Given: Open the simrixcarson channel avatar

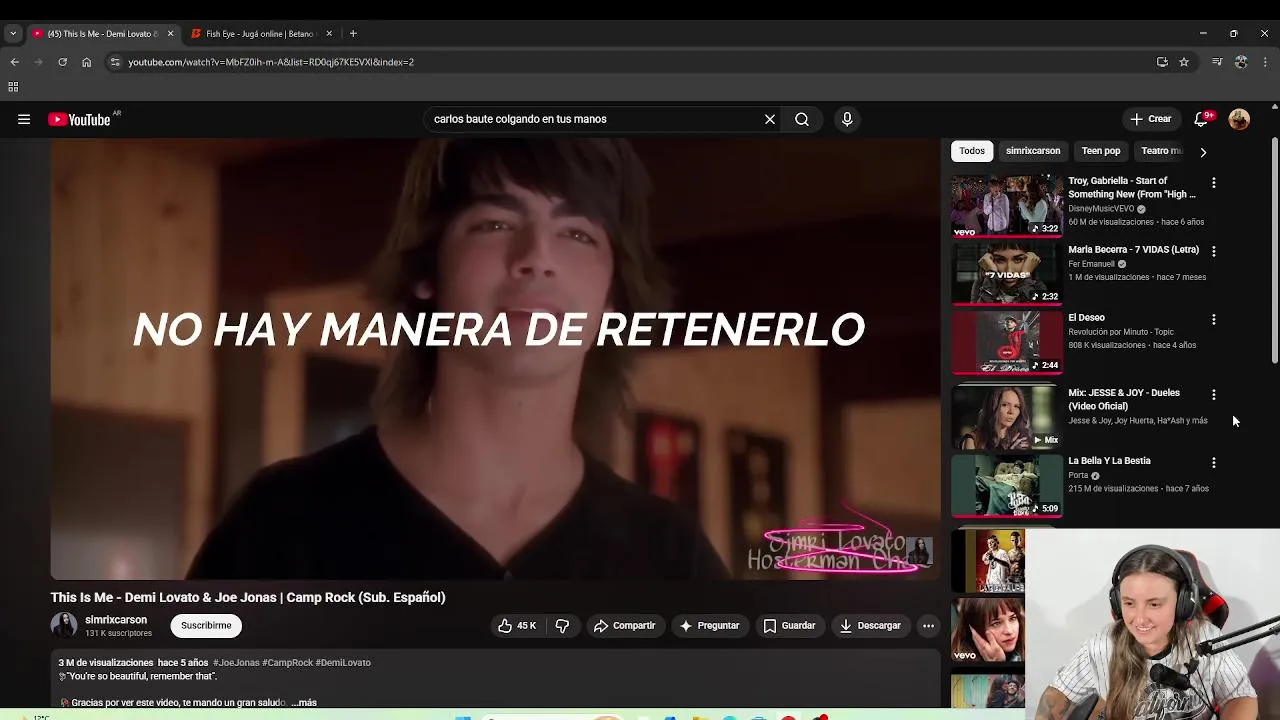Looking at the screenshot, I should pos(64,626).
